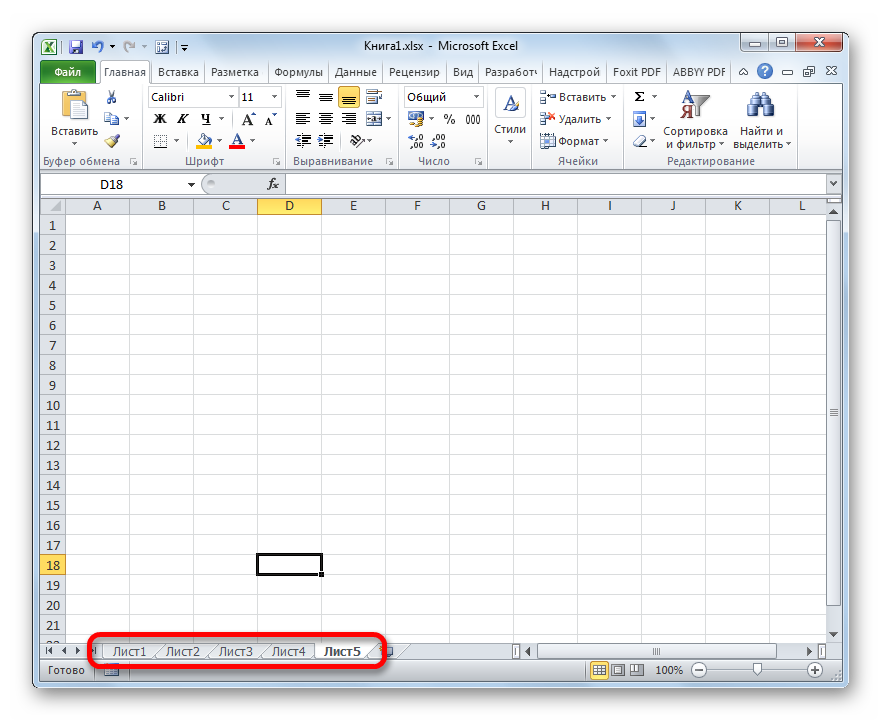The width and height of the screenshot is (882, 721).
Task: Open Excel Help question mark icon
Action: pyautogui.click(x=765, y=72)
